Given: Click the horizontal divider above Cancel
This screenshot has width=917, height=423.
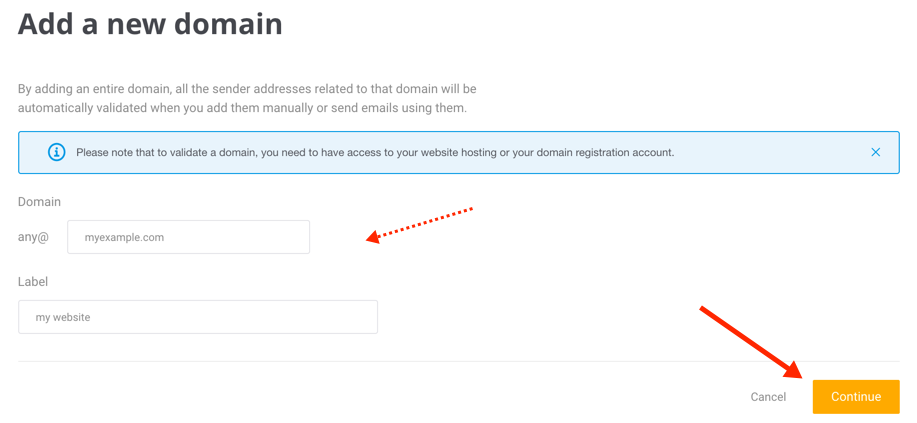Looking at the screenshot, I should pos(458,361).
